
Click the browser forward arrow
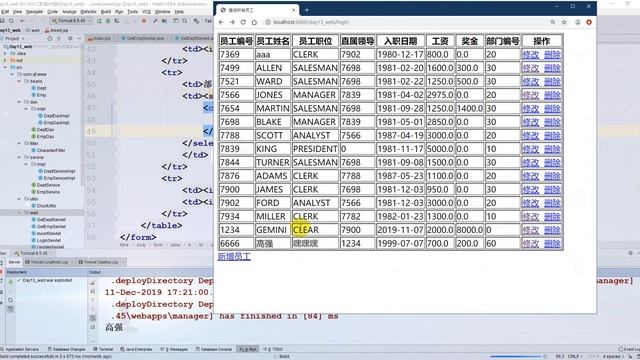click(232, 22)
